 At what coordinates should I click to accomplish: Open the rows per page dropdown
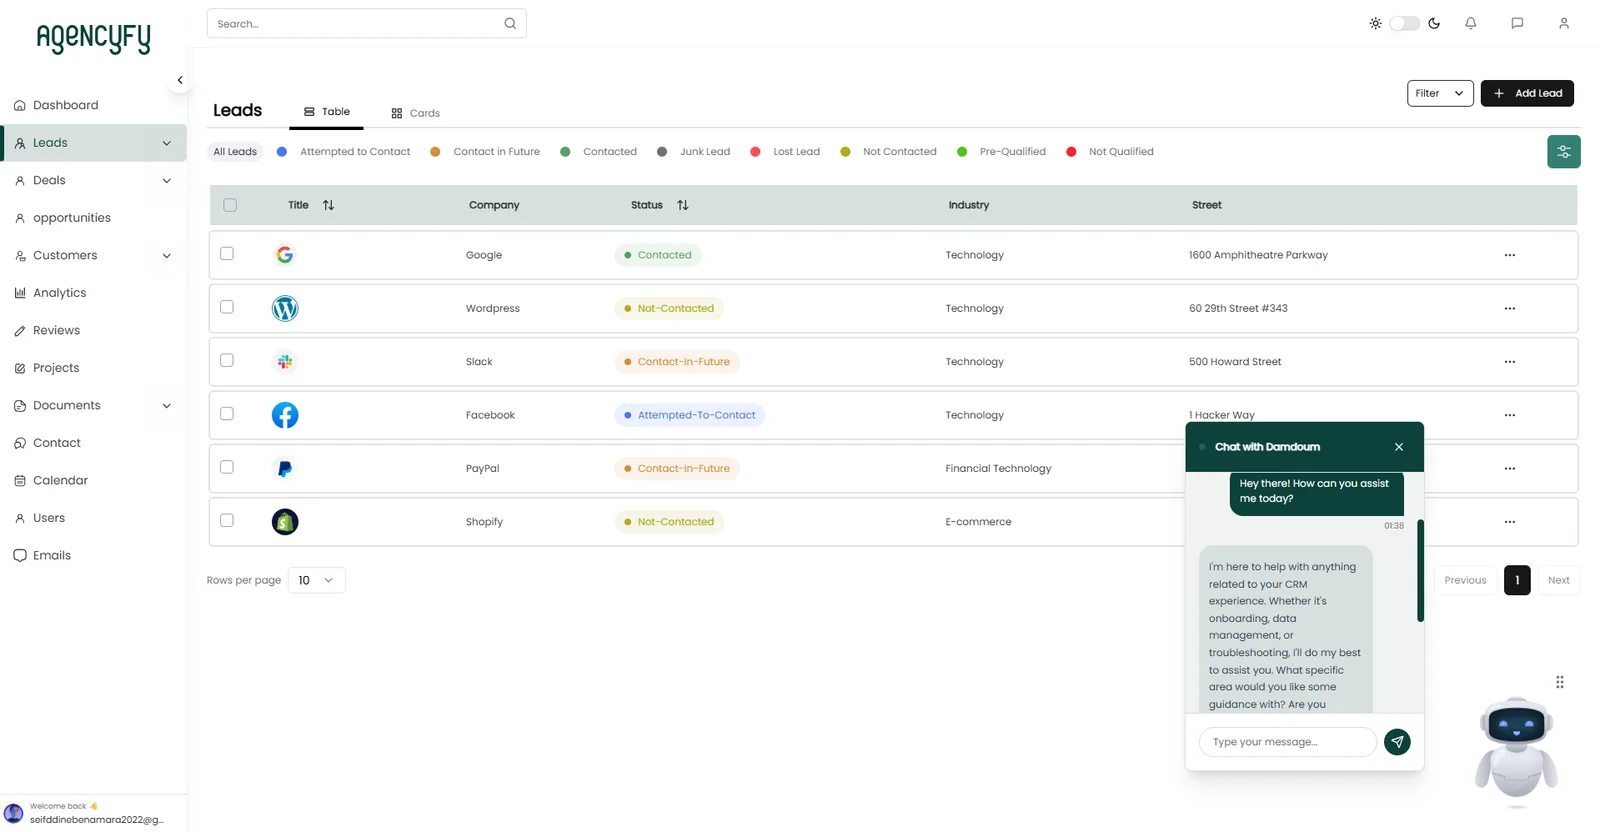pos(316,580)
